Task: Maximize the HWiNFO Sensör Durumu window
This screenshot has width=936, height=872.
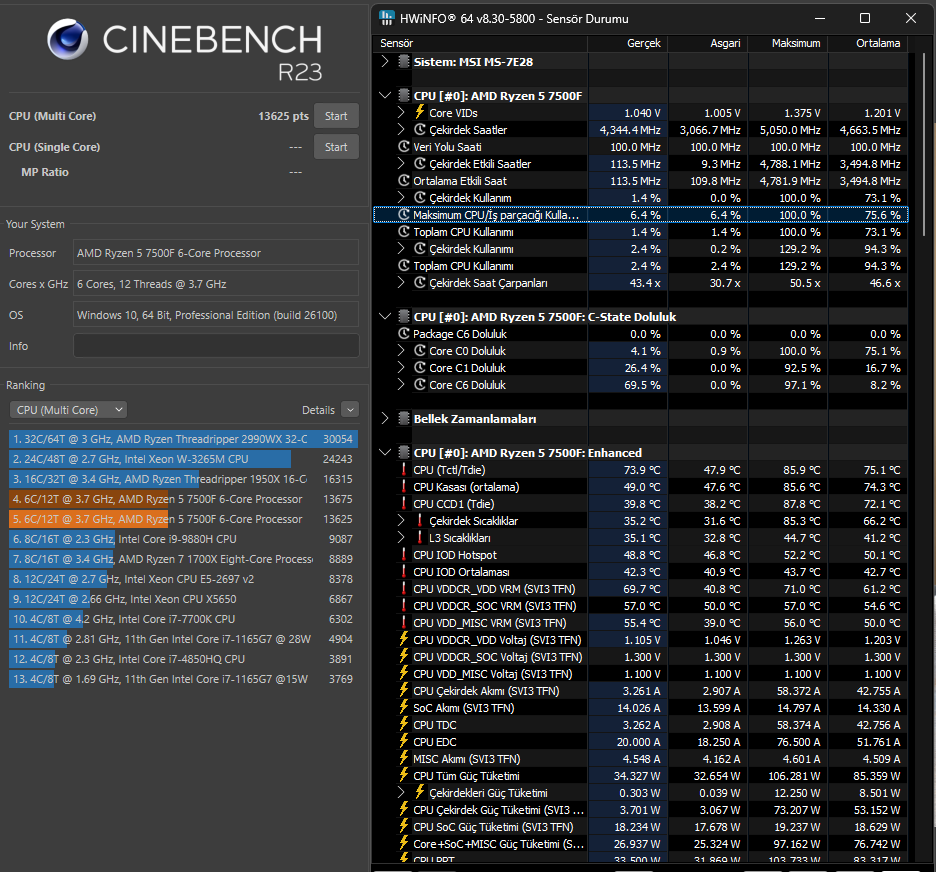Action: [864, 18]
